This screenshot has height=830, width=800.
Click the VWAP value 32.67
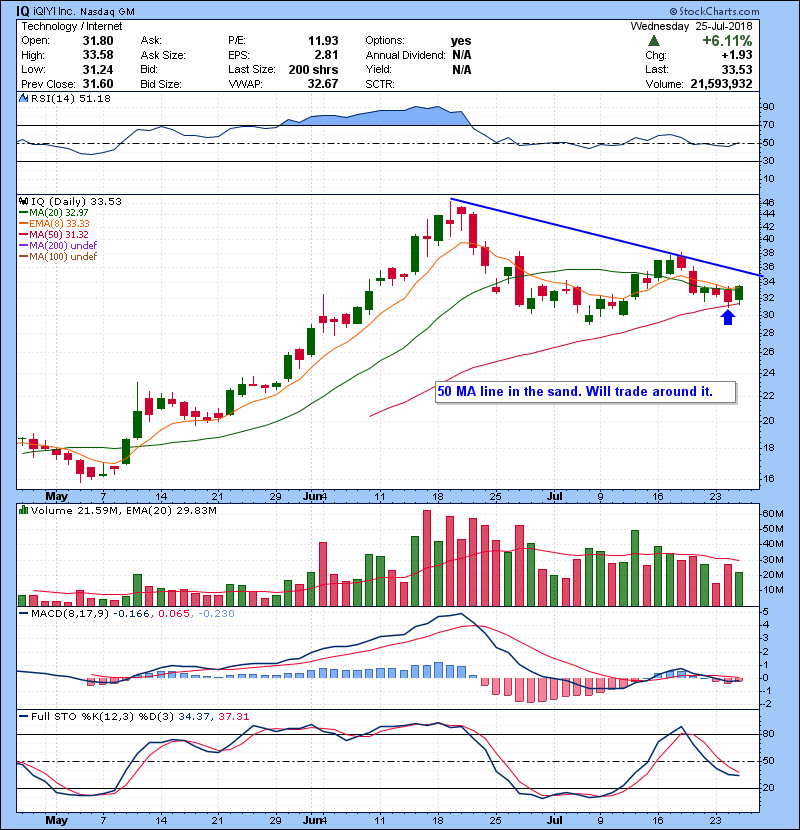point(323,84)
